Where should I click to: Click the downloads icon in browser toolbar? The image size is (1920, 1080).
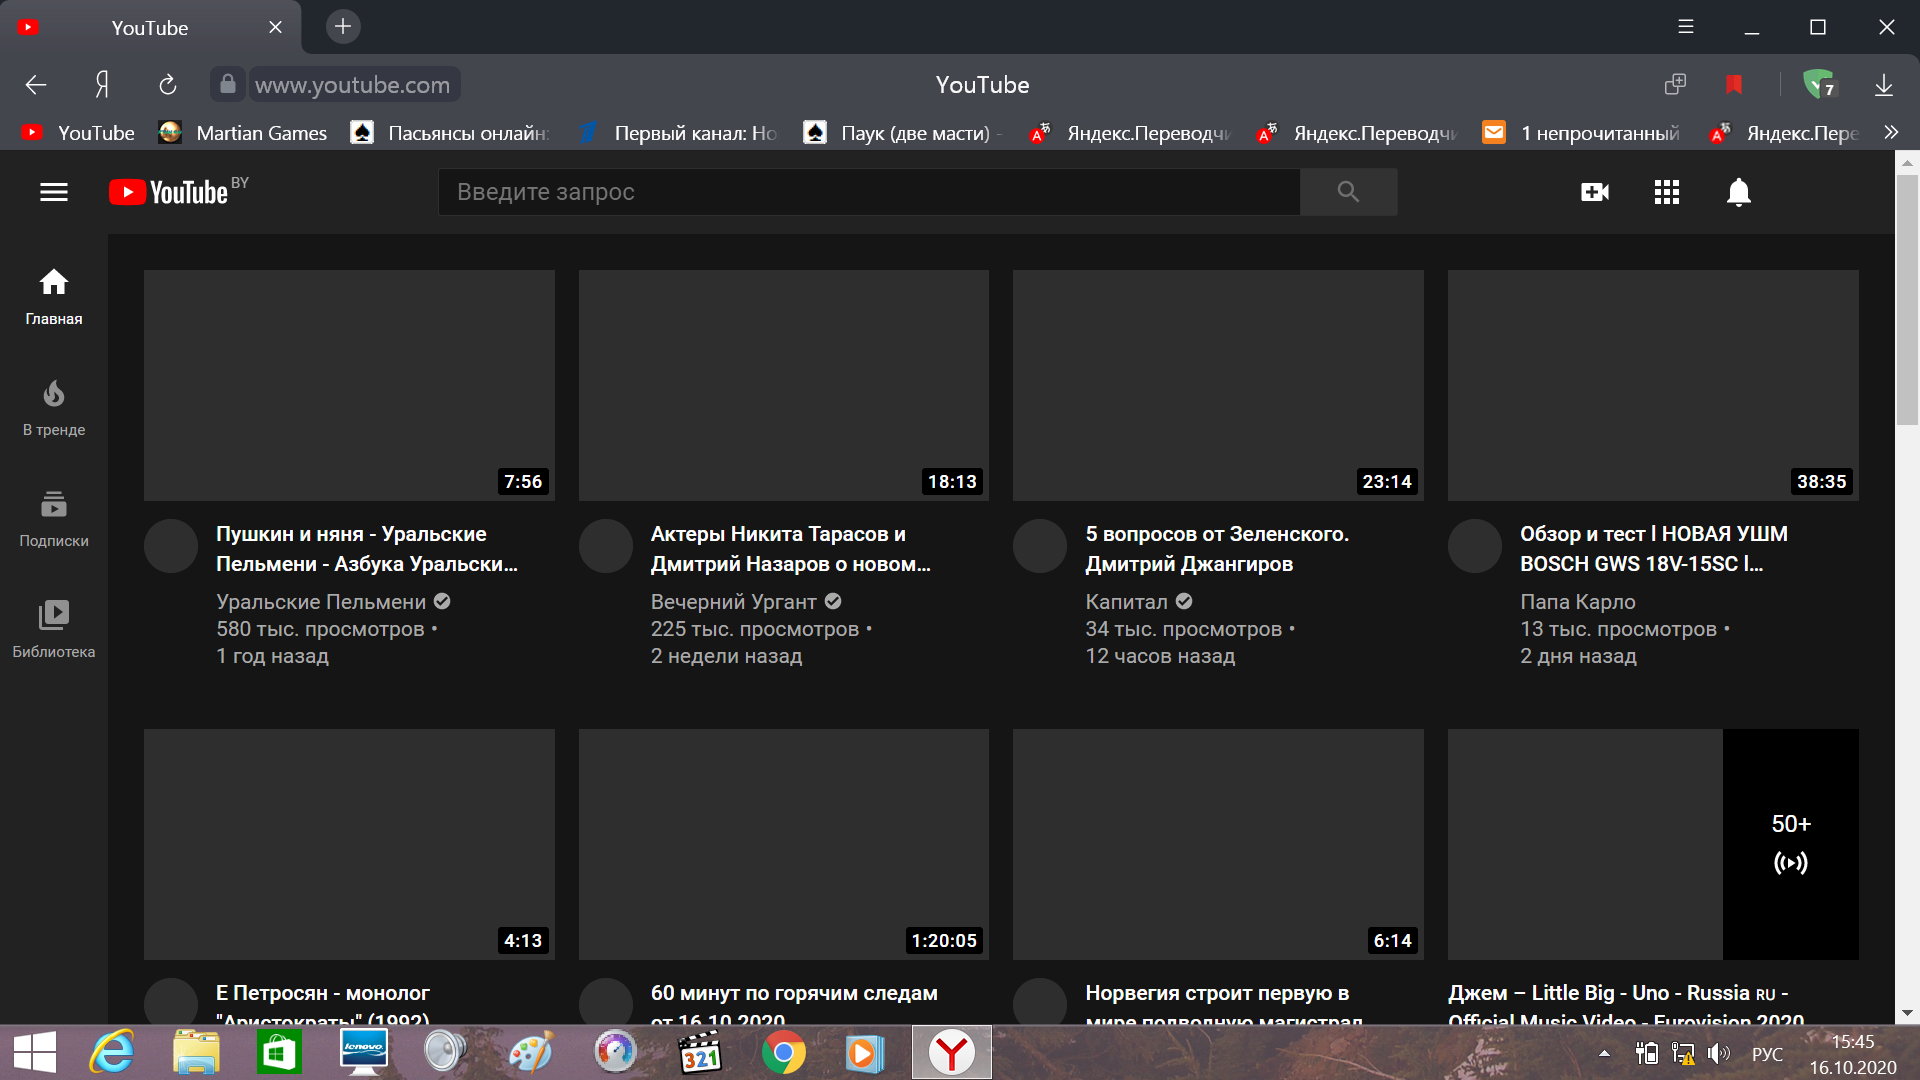(1884, 84)
